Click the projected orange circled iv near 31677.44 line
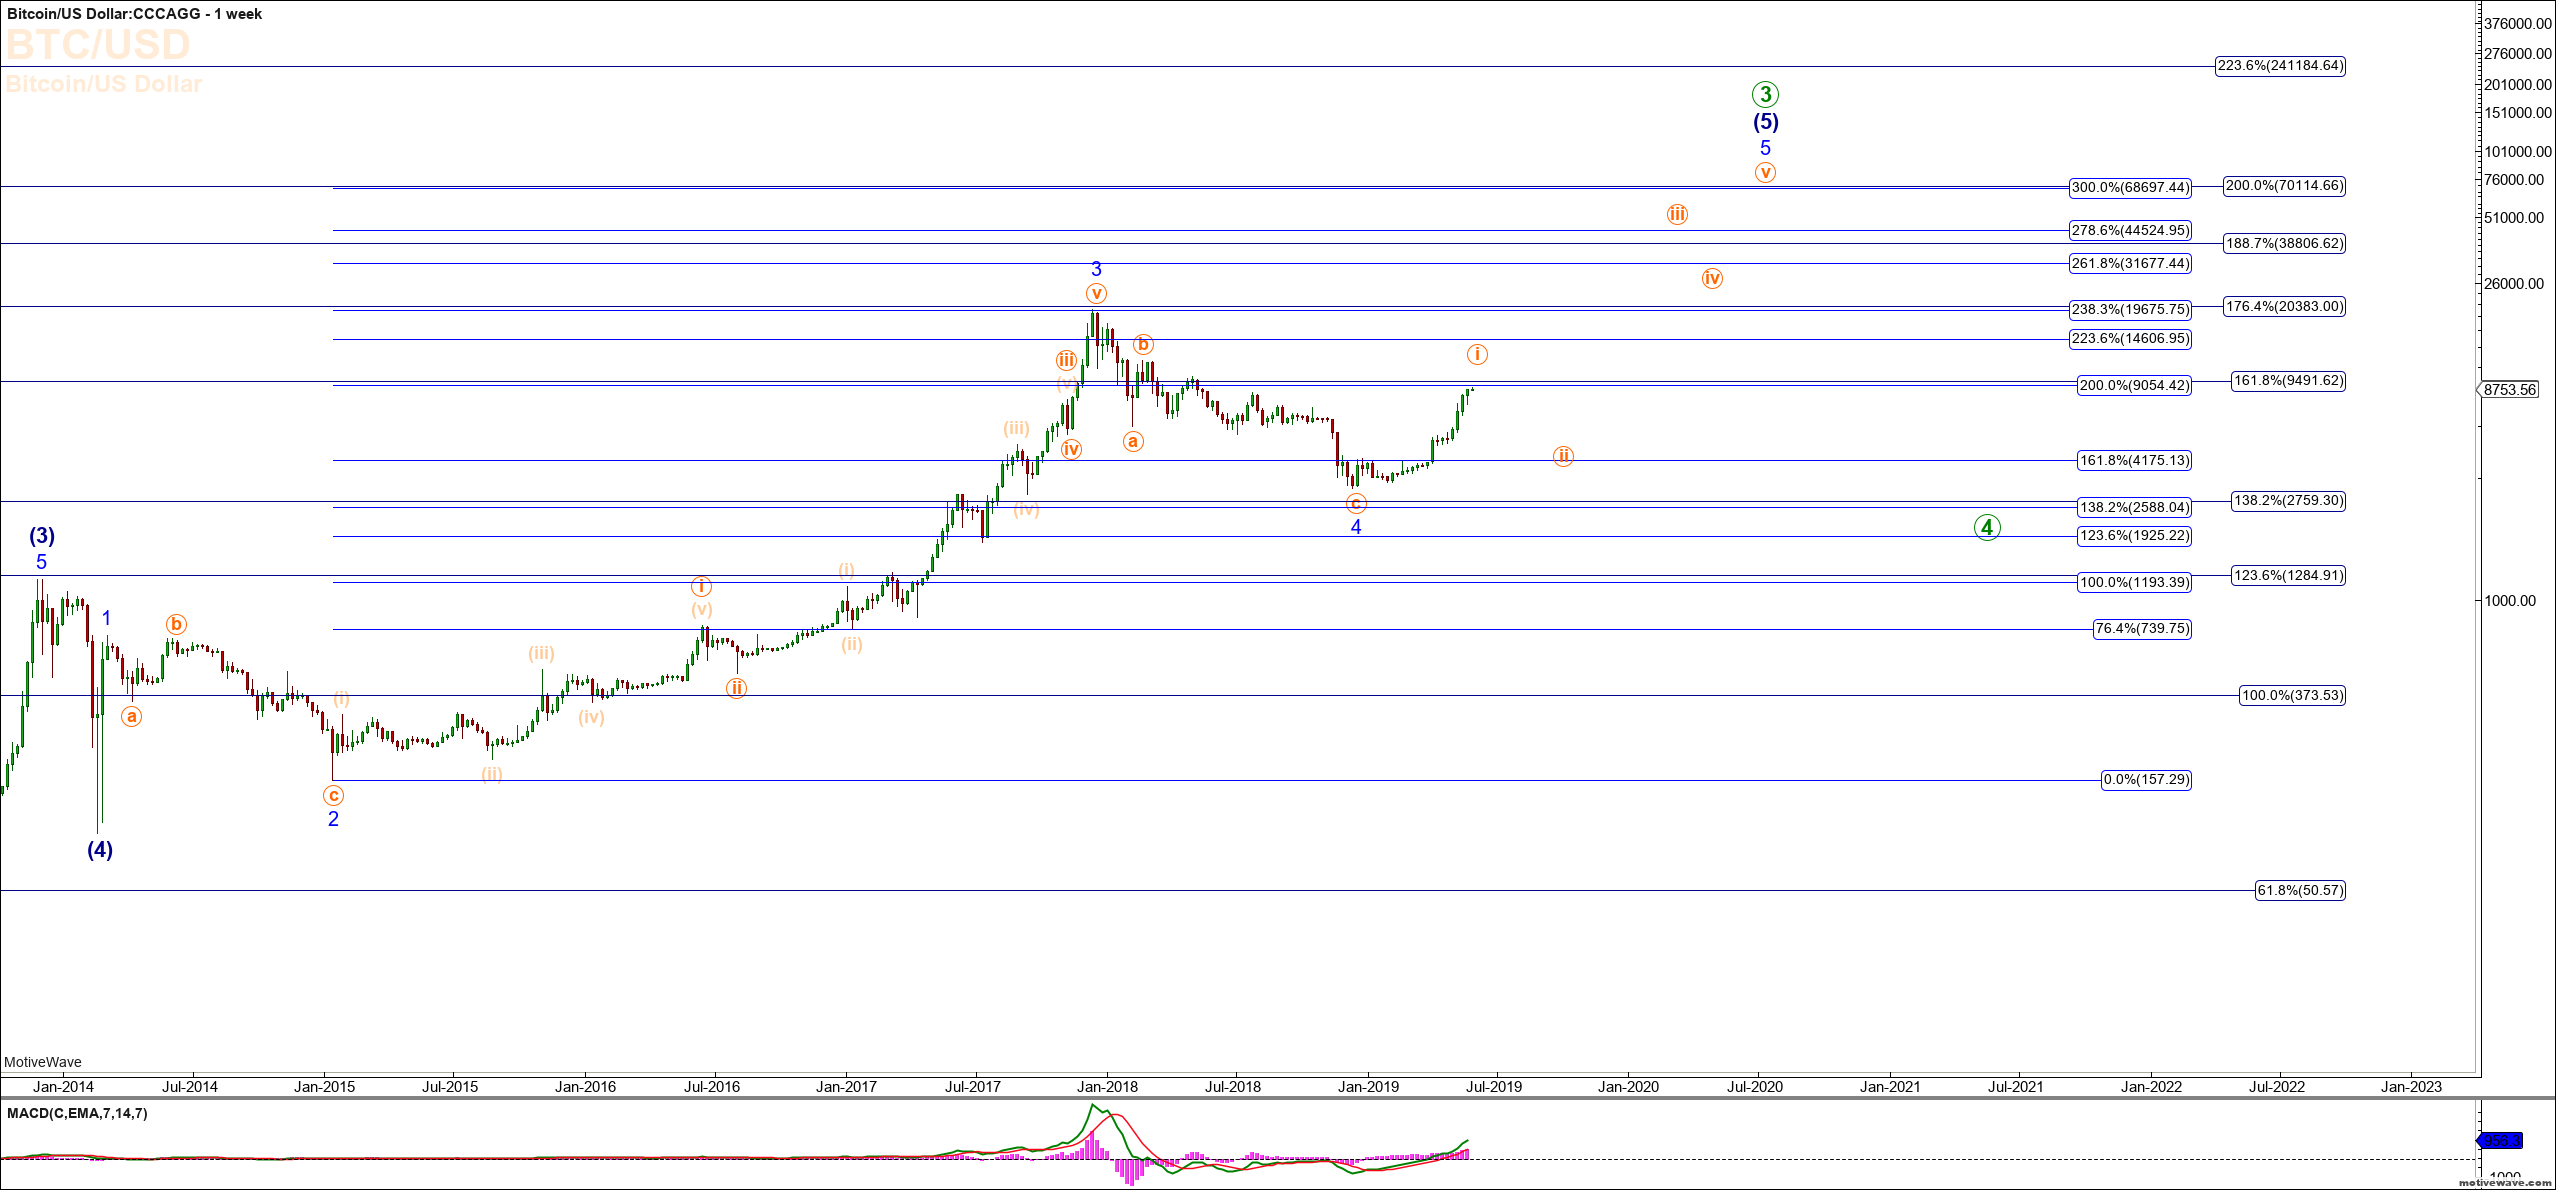The width and height of the screenshot is (2556, 1190). click(x=1712, y=278)
